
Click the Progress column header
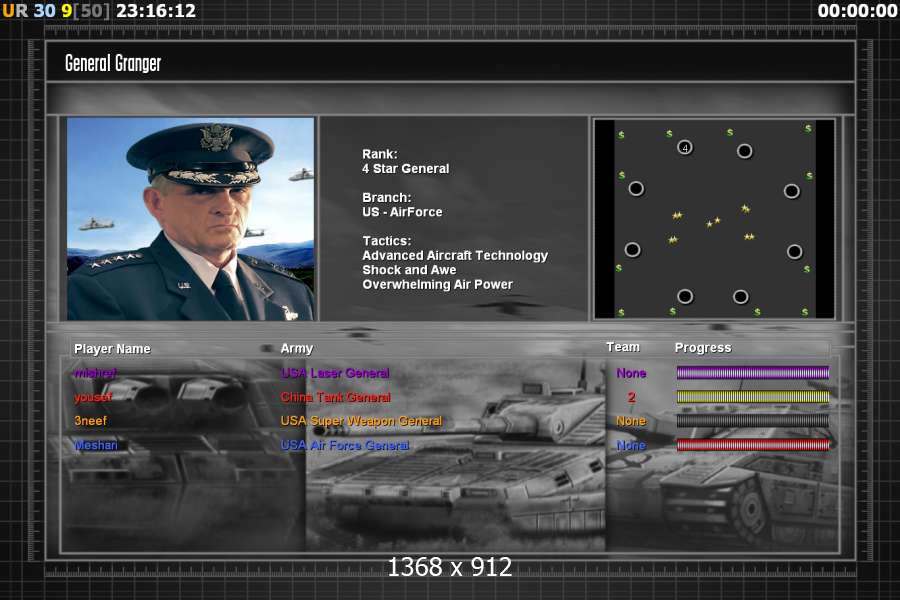pos(703,347)
